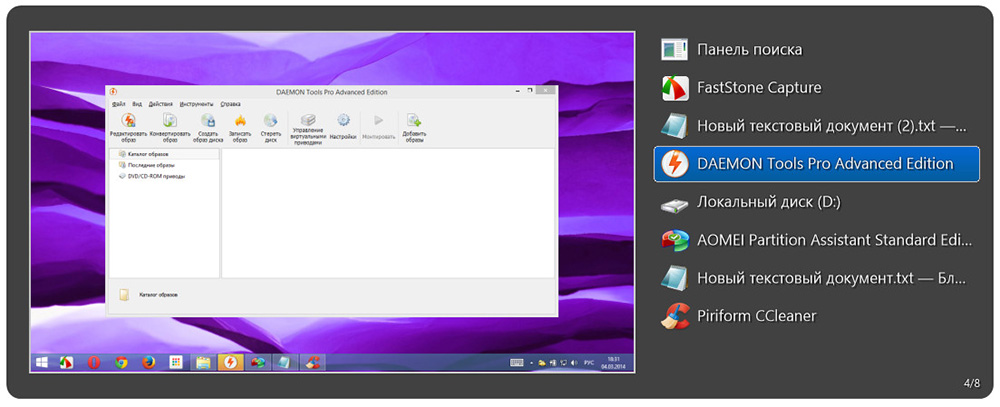This screenshot has width=1000, height=407.
Task: Open Opera from the taskbar
Action: (94, 363)
